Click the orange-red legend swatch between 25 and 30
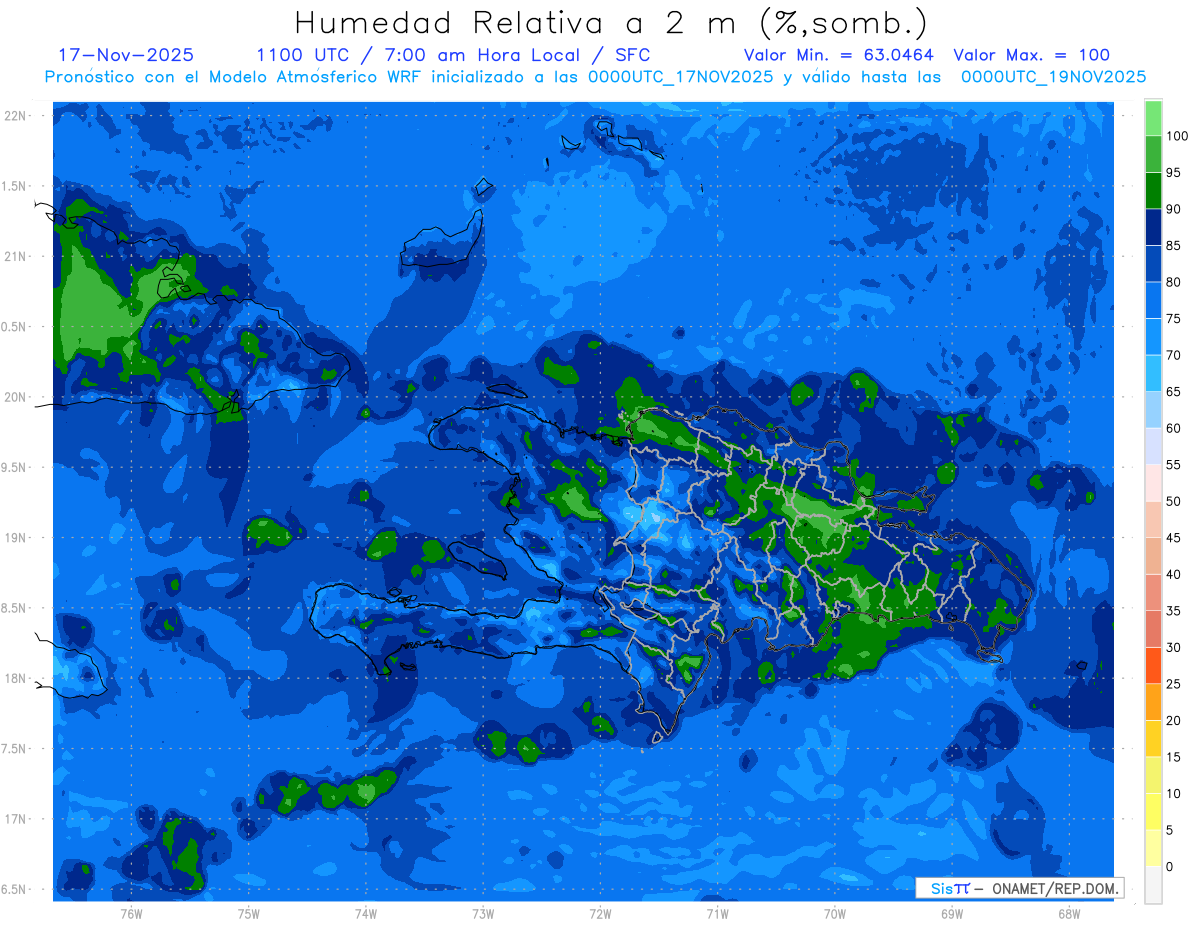The height and width of the screenshot is (927, 1200). tap(1153, 665)
